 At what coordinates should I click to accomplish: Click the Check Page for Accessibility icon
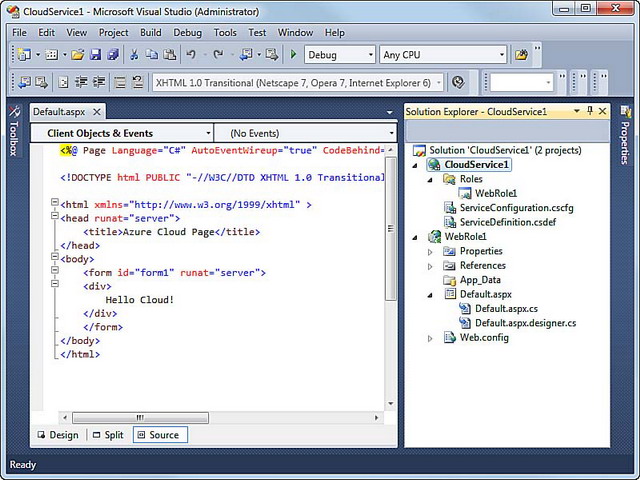(458, 82)
